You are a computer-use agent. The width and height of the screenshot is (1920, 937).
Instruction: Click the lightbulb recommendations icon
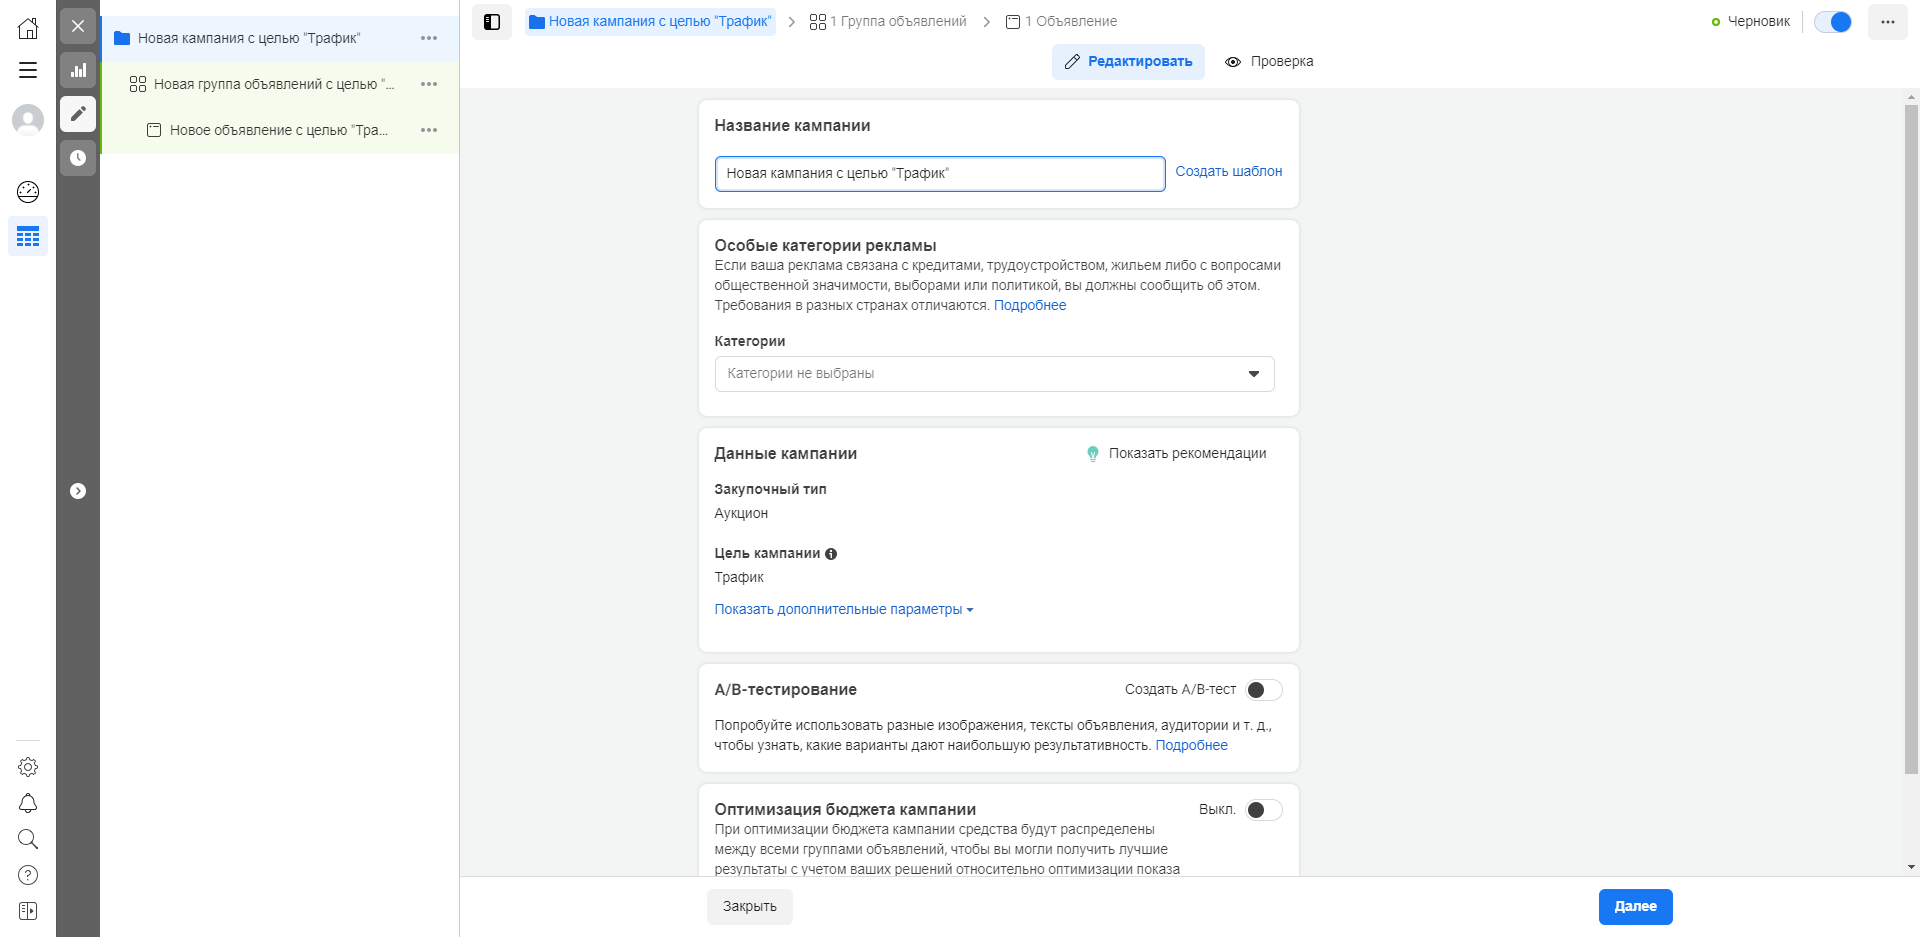coord(1093,454)
